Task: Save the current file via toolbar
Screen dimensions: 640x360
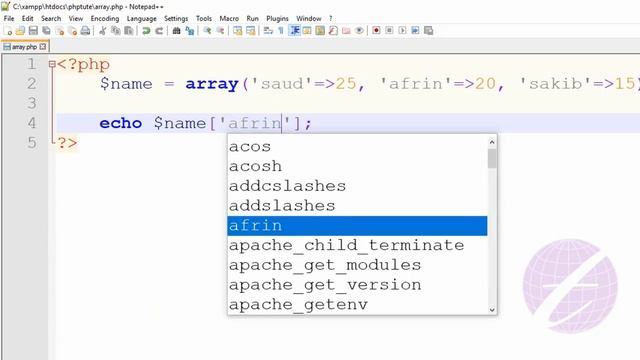Action: click(x=33, y=31)
